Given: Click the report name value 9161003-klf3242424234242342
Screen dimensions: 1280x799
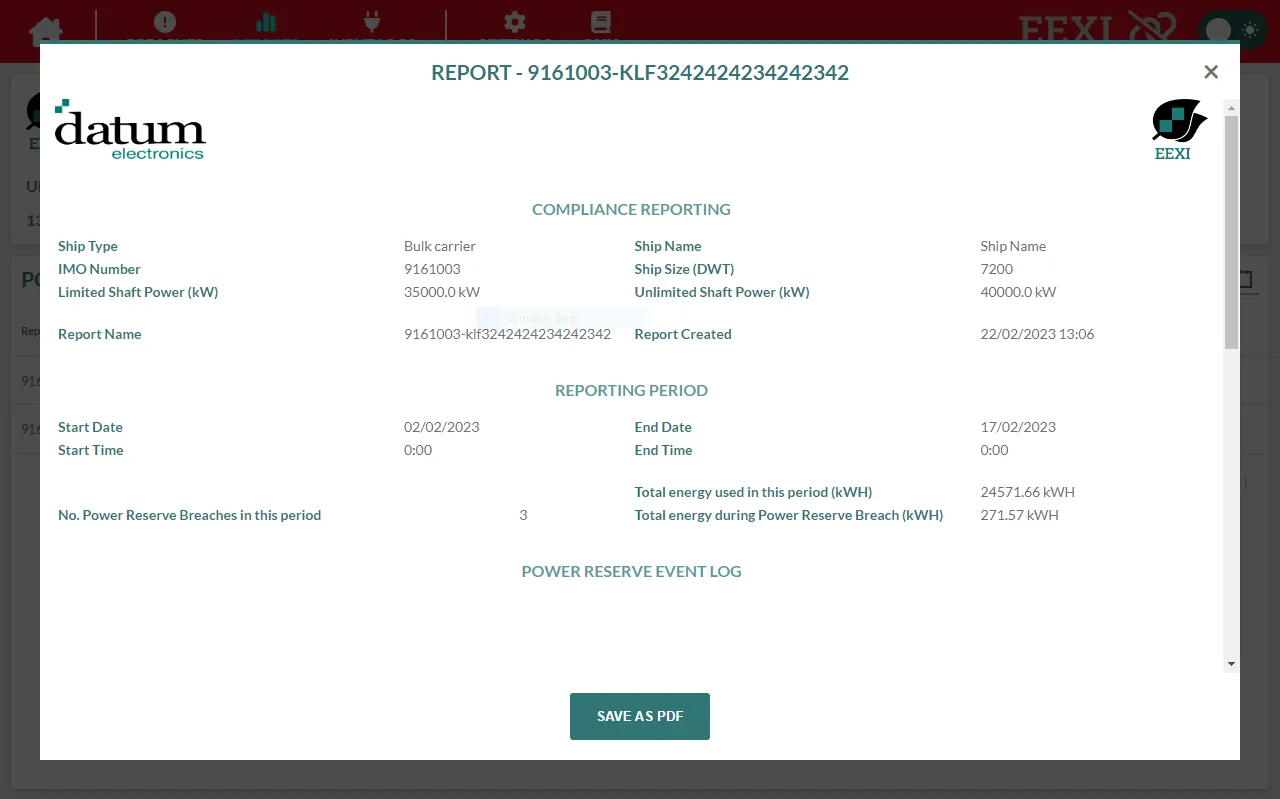Looking at the screenshot, I should point(507,334).
